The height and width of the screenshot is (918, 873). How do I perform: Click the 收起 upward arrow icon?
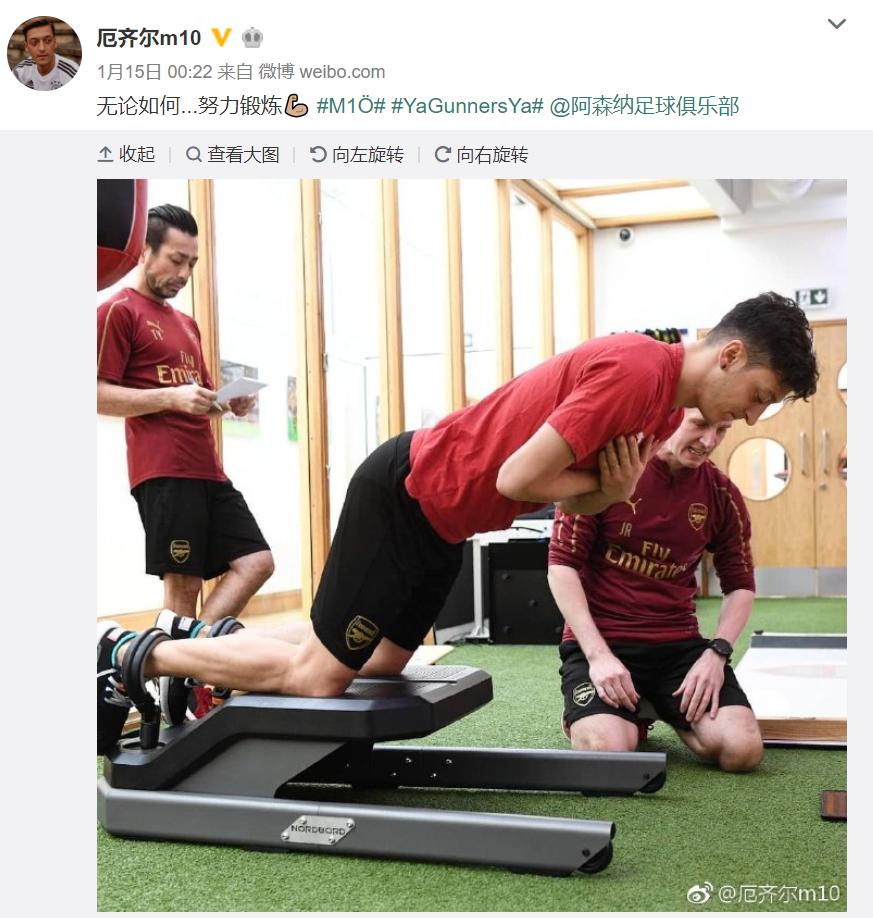click(105, 155)
